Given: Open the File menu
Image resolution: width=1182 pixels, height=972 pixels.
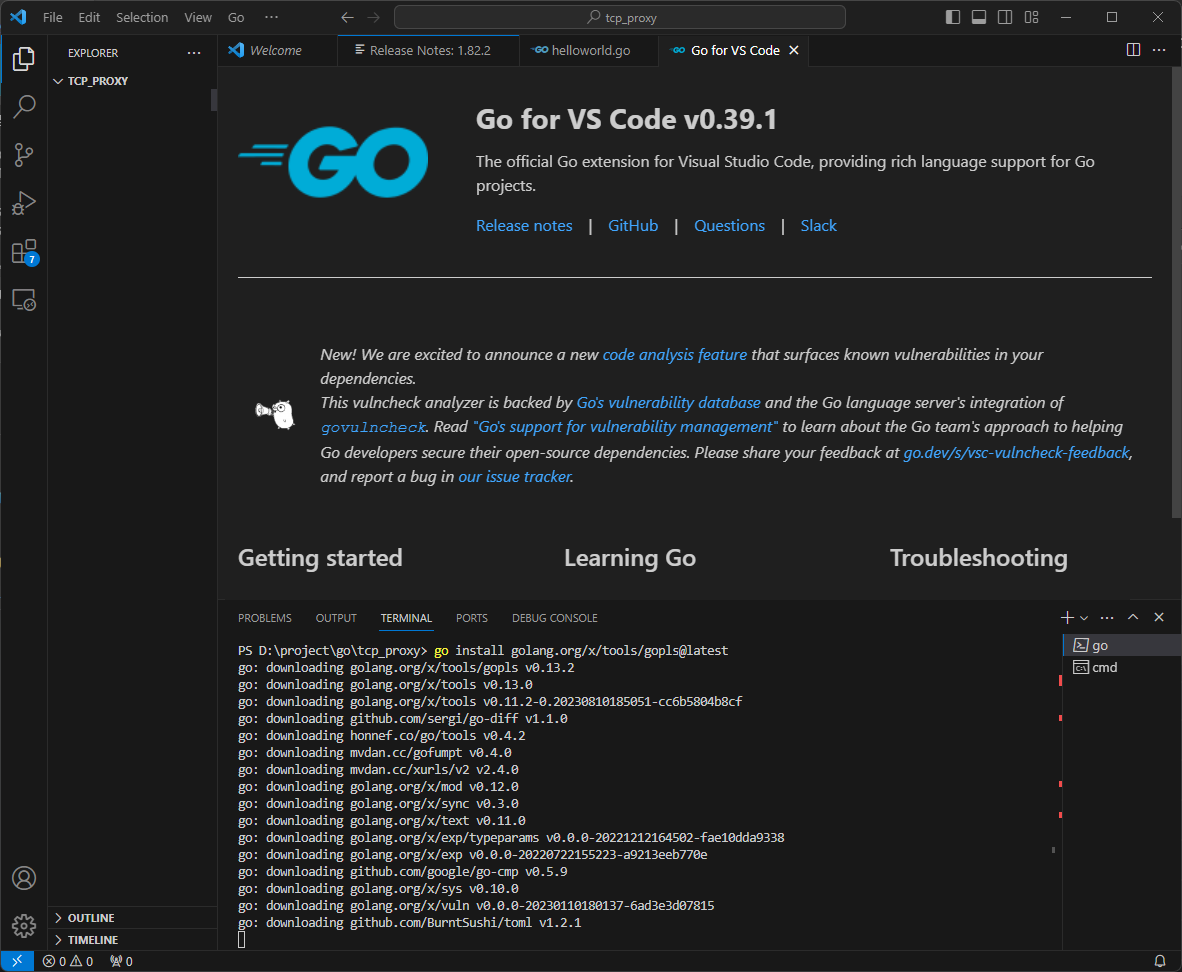Looking at the screenshot, I should pos(53,17).
